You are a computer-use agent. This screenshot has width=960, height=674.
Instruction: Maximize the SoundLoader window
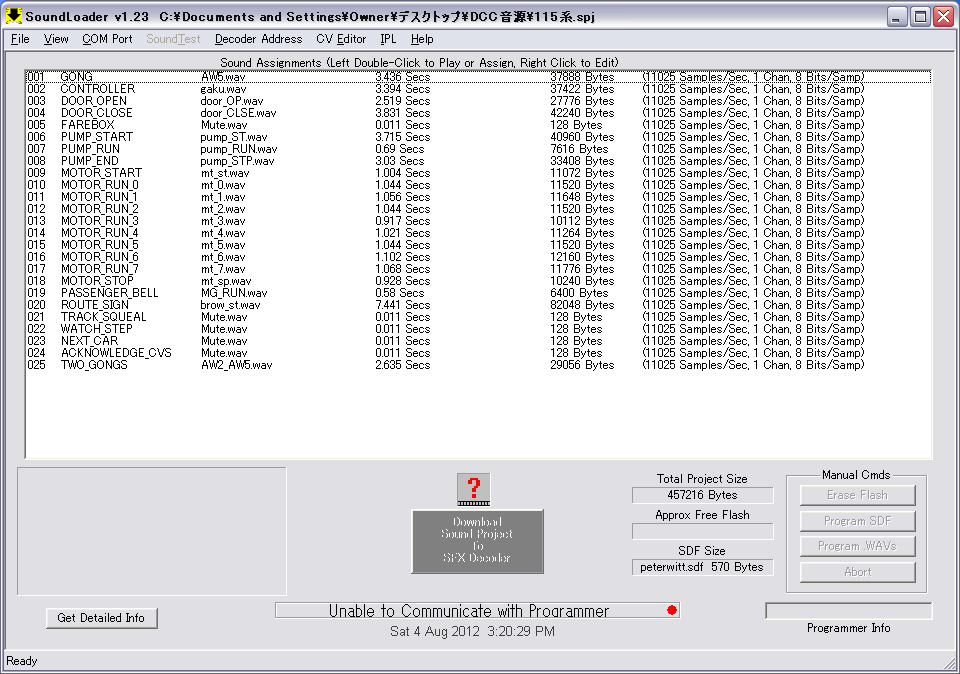pos(920,17)
